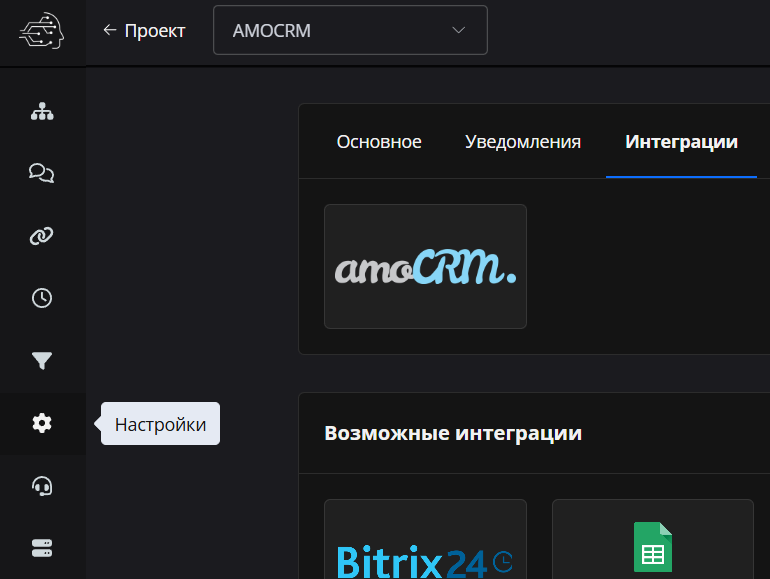Switch to the Основное tab
770x579 pixels.
pyautogui.click(x=379, y=142)
